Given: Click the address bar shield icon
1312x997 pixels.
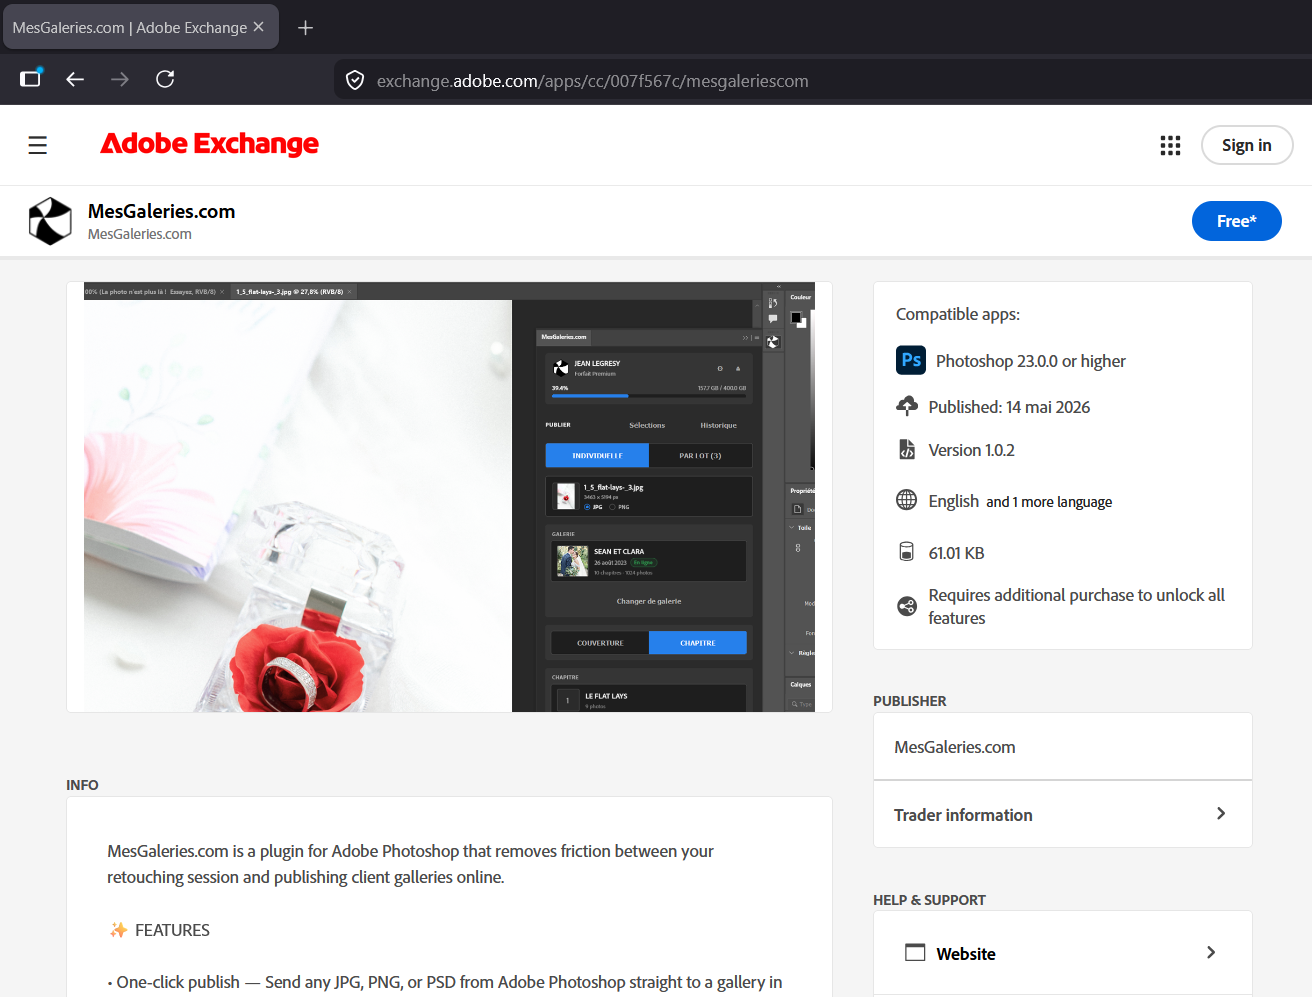Looking at the screenshot, I should click(355, 80).
